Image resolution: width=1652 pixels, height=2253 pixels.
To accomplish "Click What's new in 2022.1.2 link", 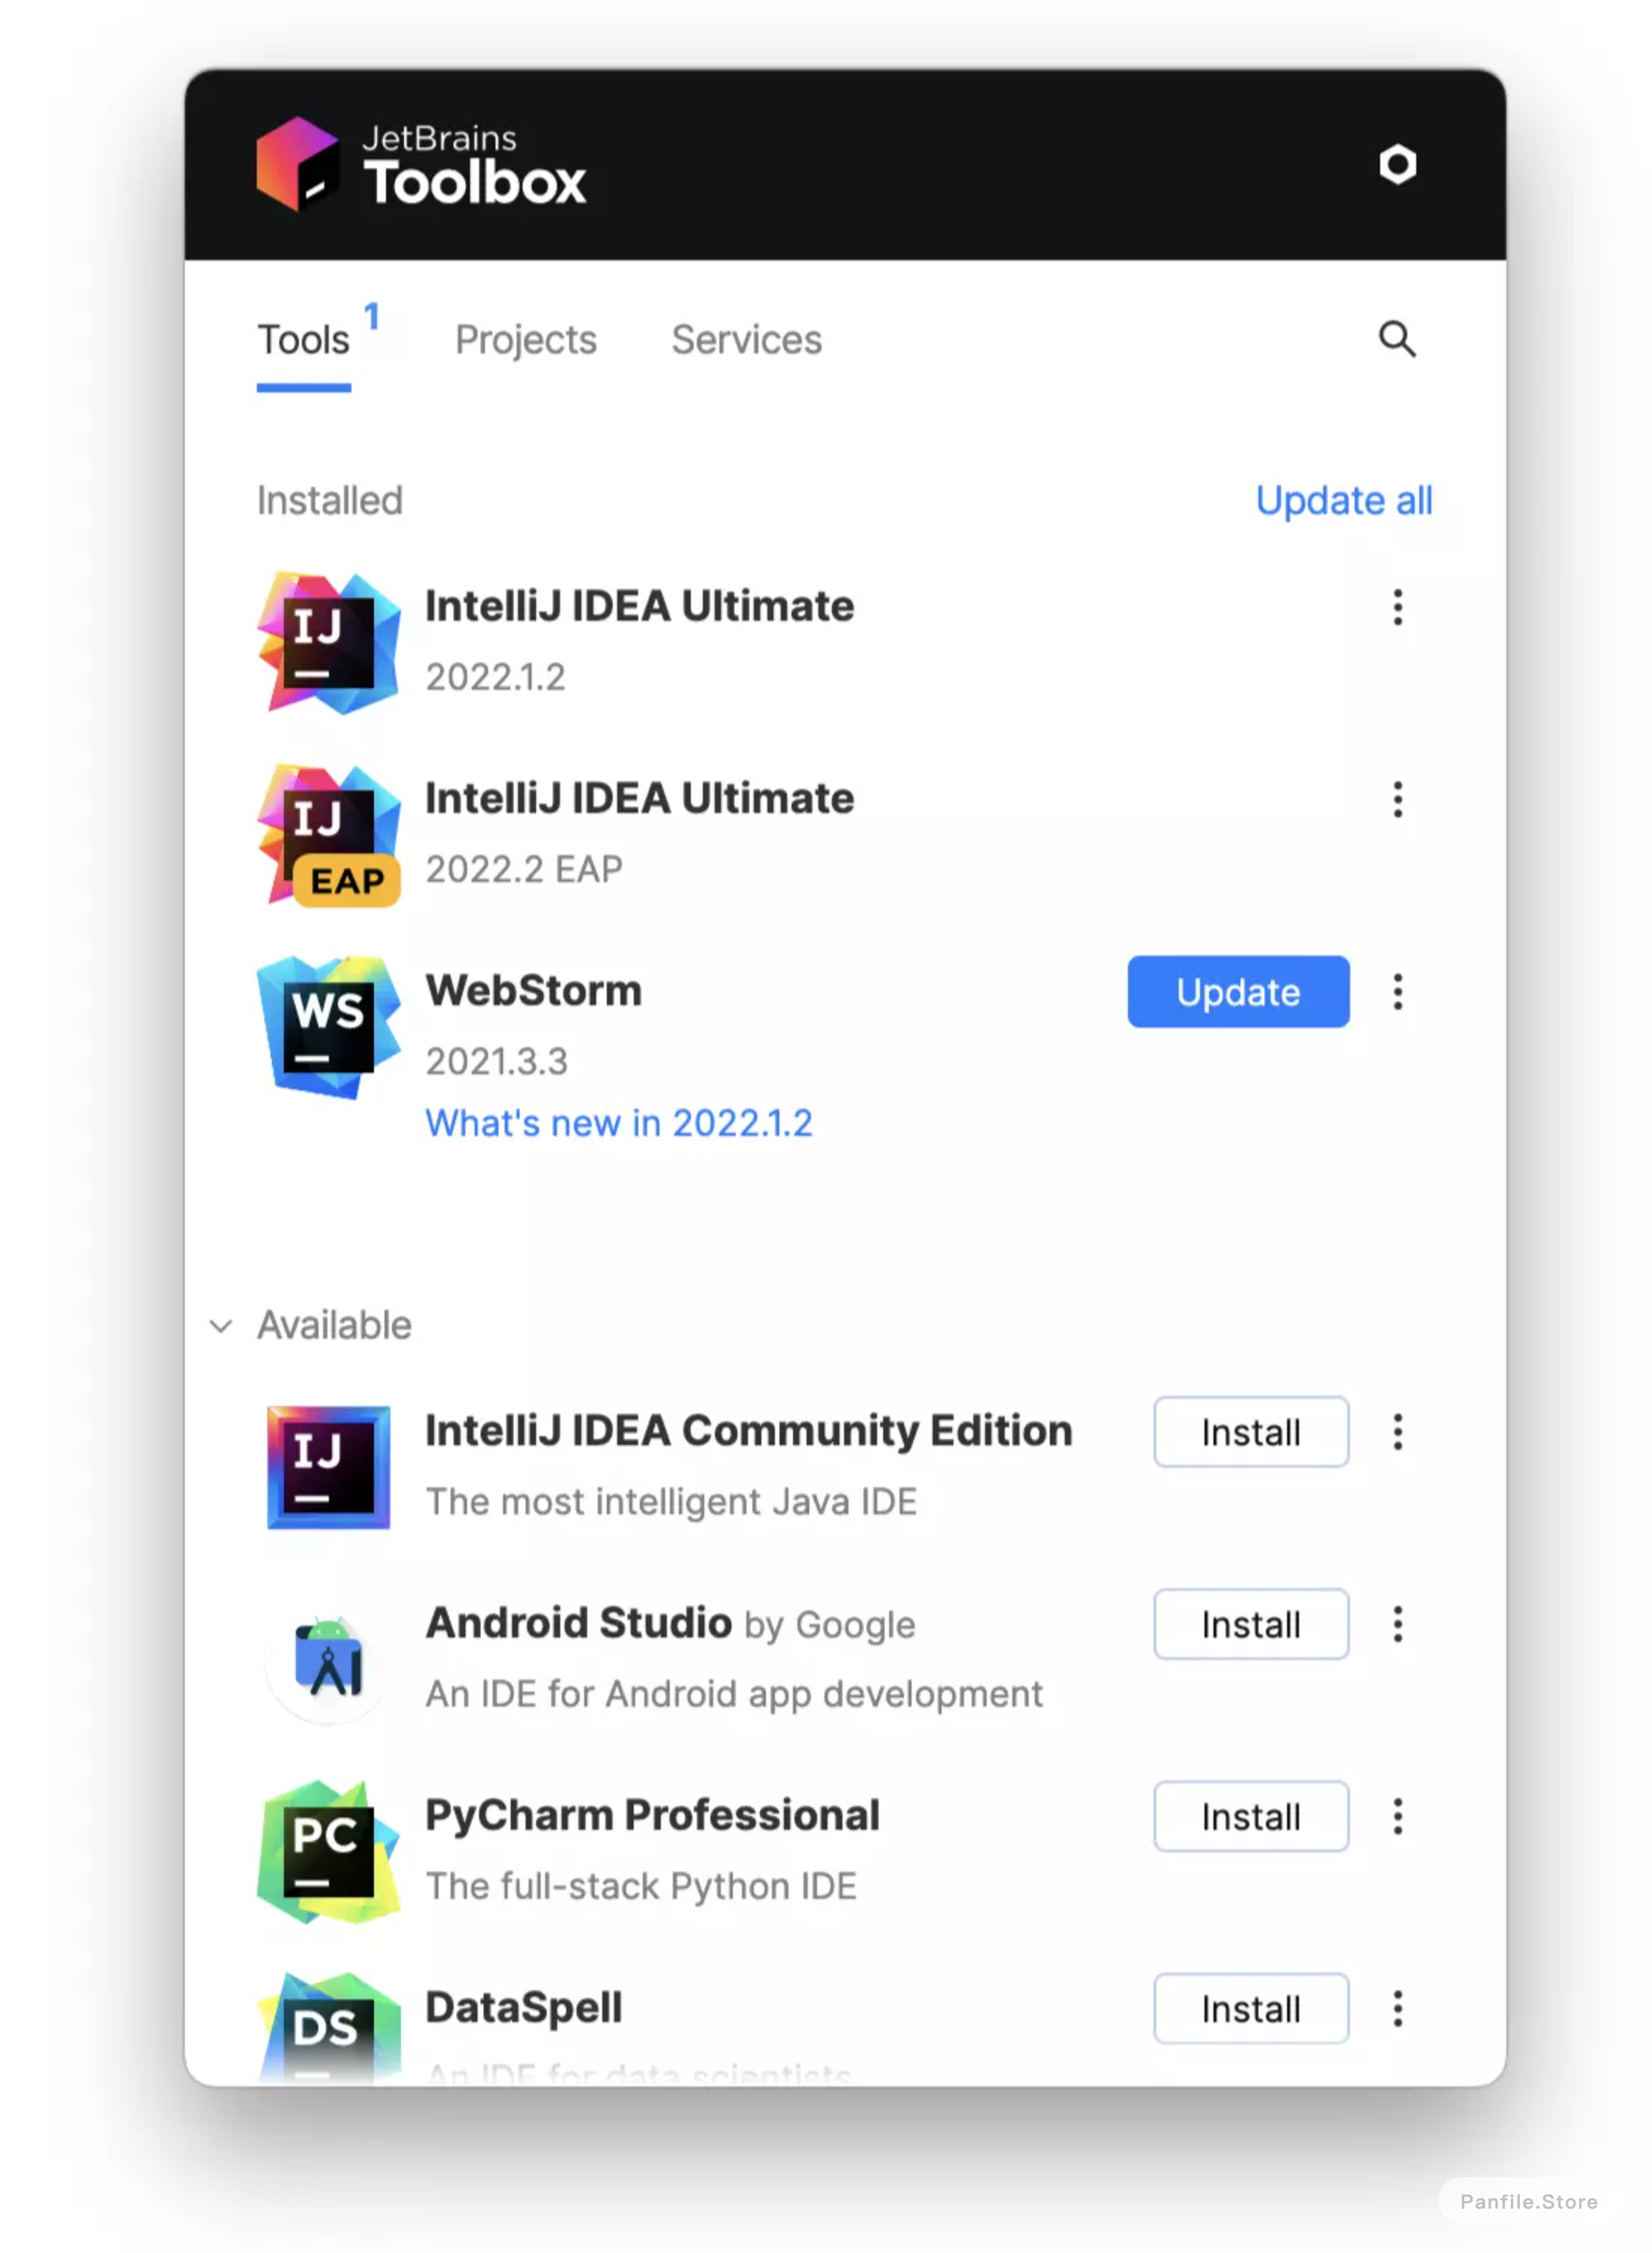I will click(x=620, y=1123).
